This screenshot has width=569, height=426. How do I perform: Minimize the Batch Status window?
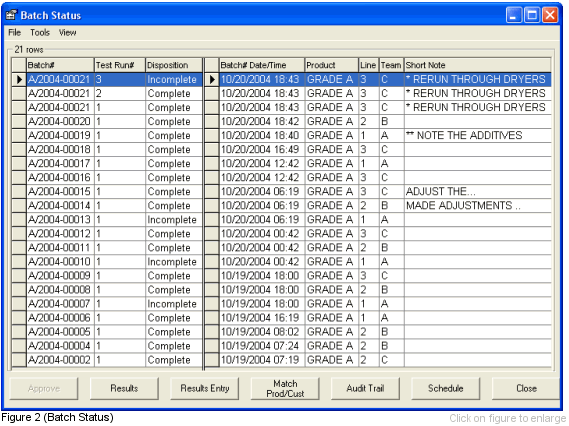[x=514, y=15]
